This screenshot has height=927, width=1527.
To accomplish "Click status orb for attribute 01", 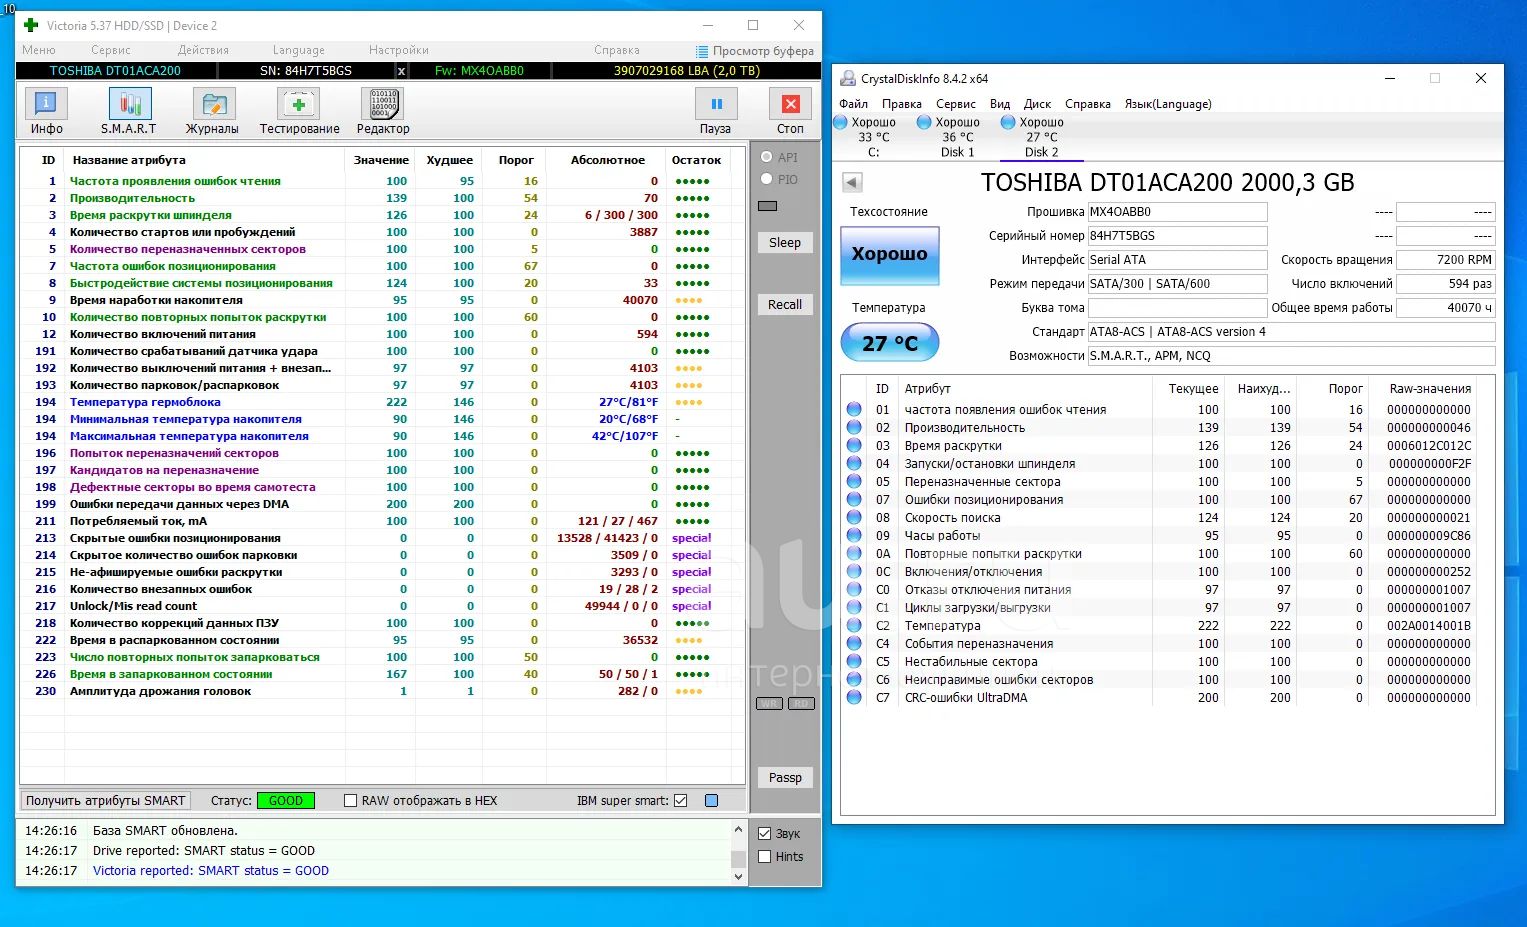I will (x=854, y=409).
